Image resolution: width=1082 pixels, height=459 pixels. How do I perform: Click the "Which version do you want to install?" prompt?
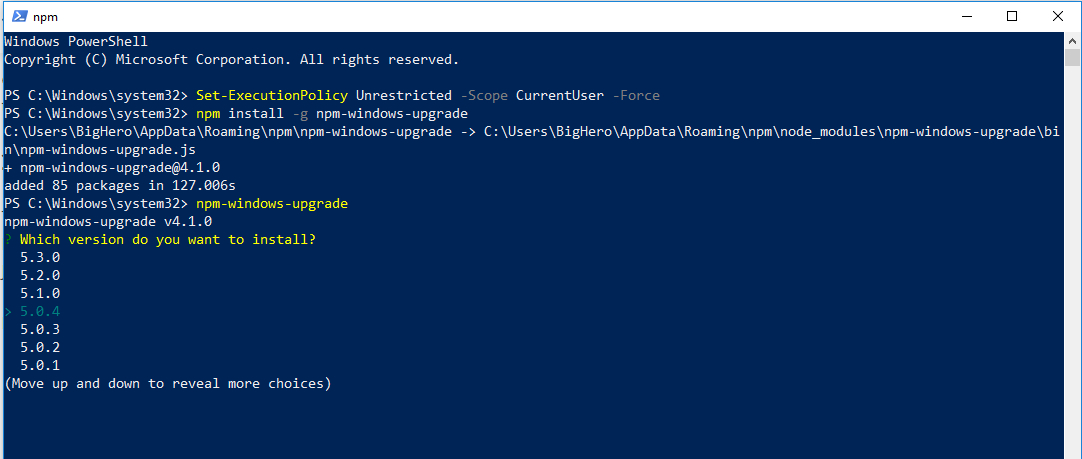pyautogui.click(x=175, y=239)
